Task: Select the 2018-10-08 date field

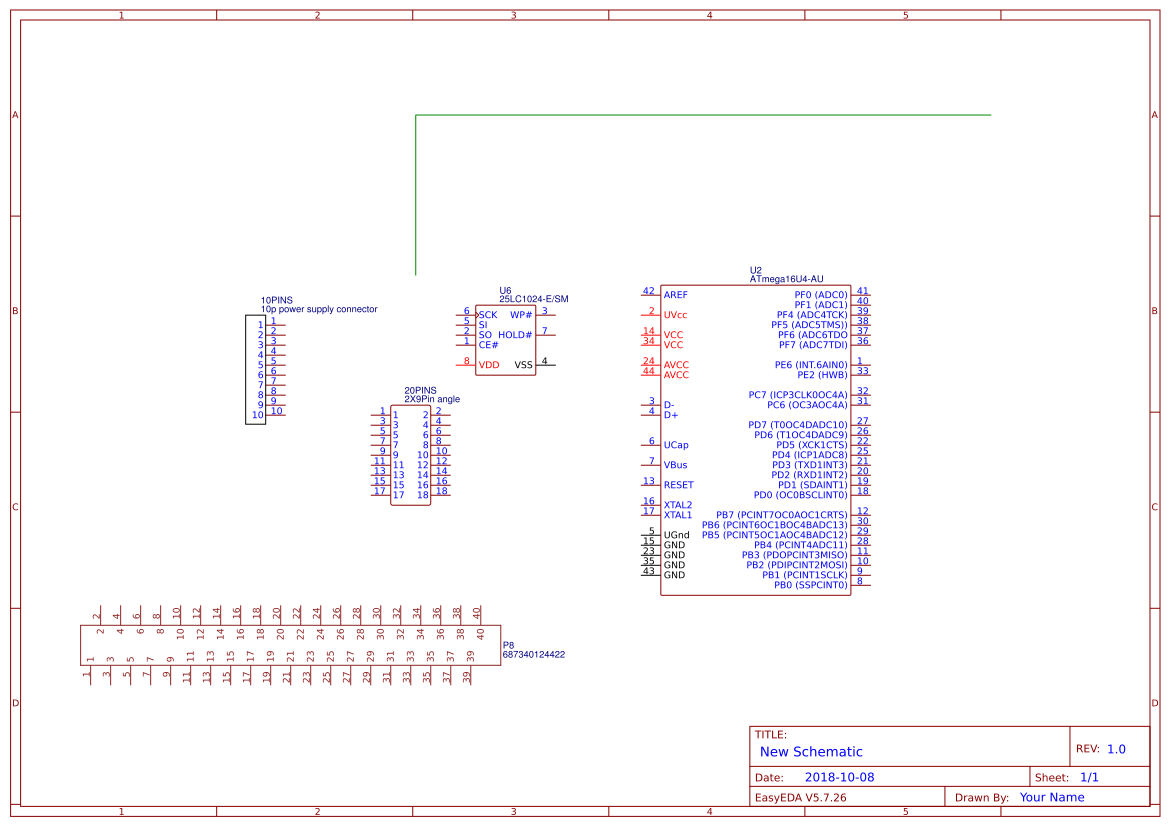Action: [838, 776]
